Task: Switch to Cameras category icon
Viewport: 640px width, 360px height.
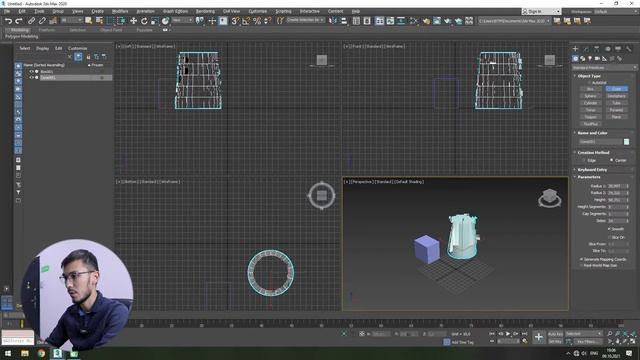Action: point(597,59)
